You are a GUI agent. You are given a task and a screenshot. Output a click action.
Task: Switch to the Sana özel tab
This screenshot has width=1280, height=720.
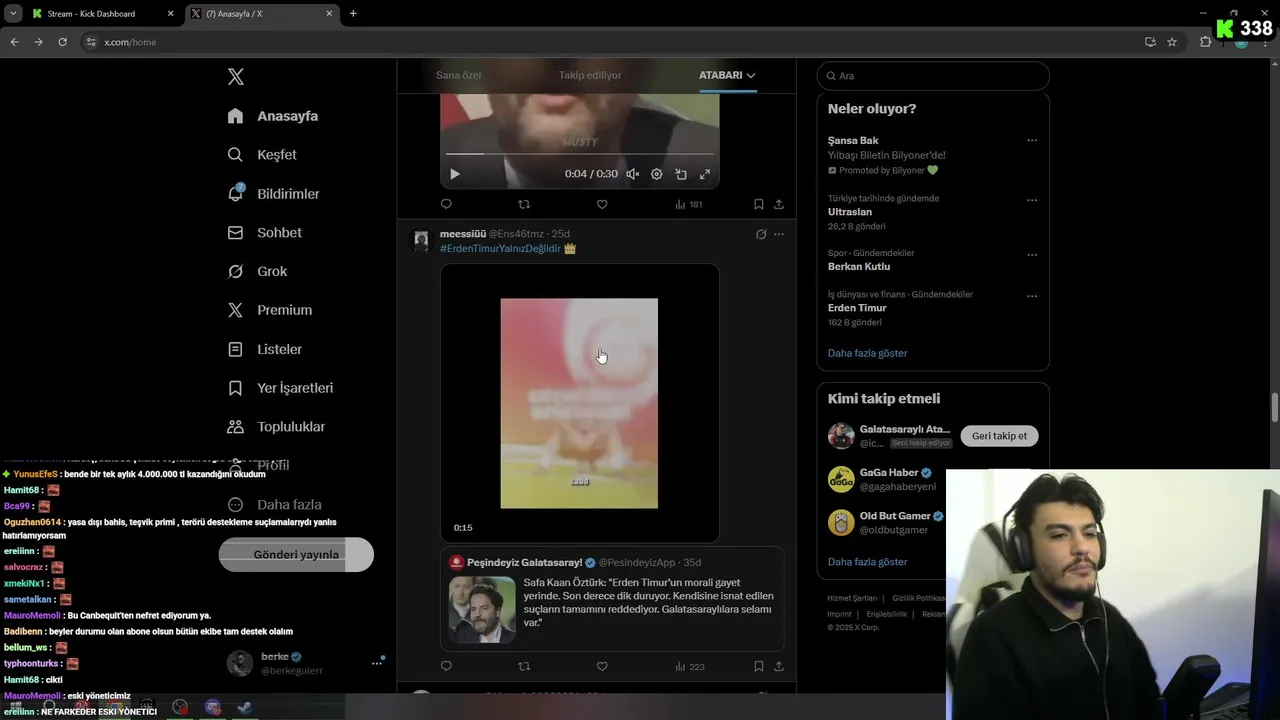(458, 75)
